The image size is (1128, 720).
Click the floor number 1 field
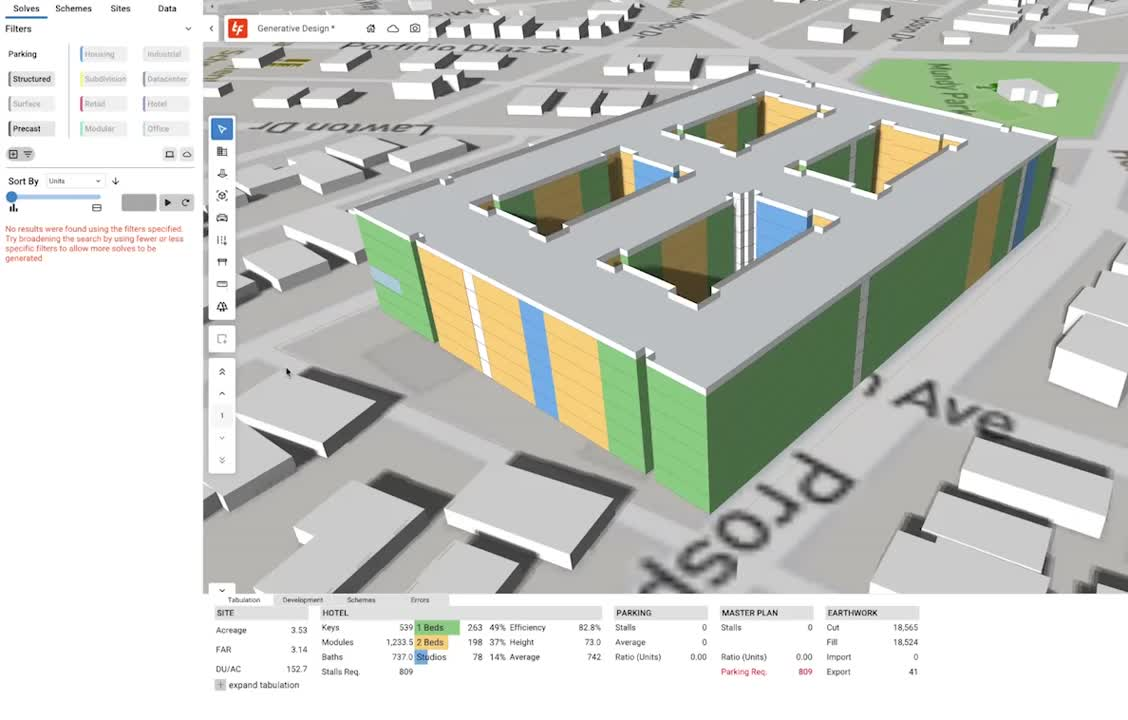(x=222, y=416)
